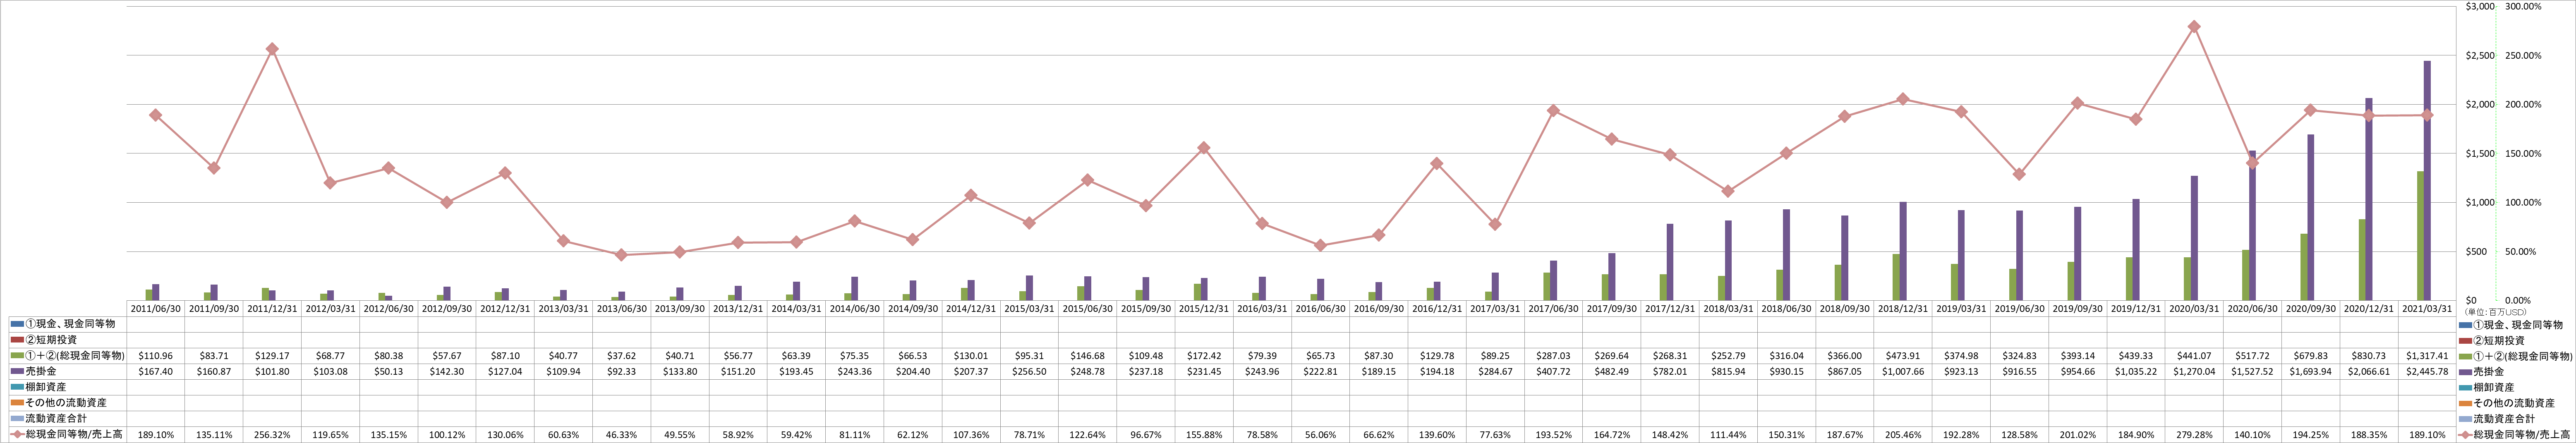Click blue swatch of left ①現金、現金同等物 row
The width and height of the screenshot is (2576, 443).
pyautogui.click(x=16, y=324)
